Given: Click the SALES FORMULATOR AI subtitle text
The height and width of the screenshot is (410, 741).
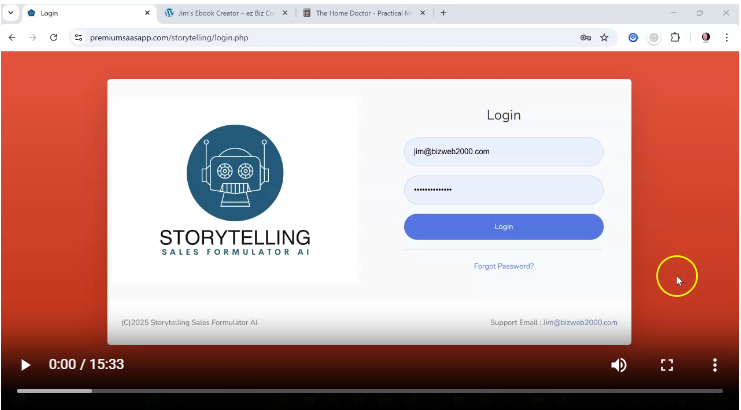Looking at the screenshot, I should 235,253.
